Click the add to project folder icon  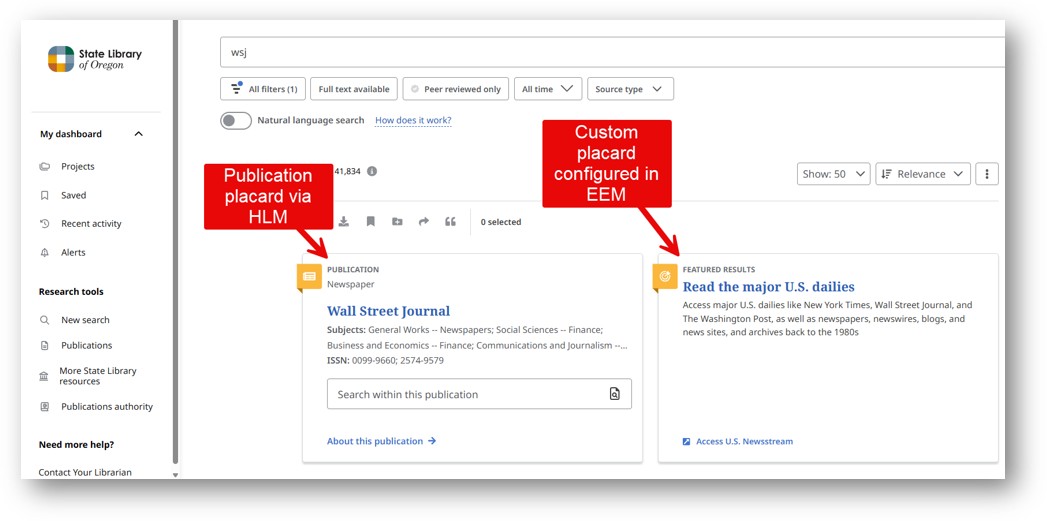[397, 222]
